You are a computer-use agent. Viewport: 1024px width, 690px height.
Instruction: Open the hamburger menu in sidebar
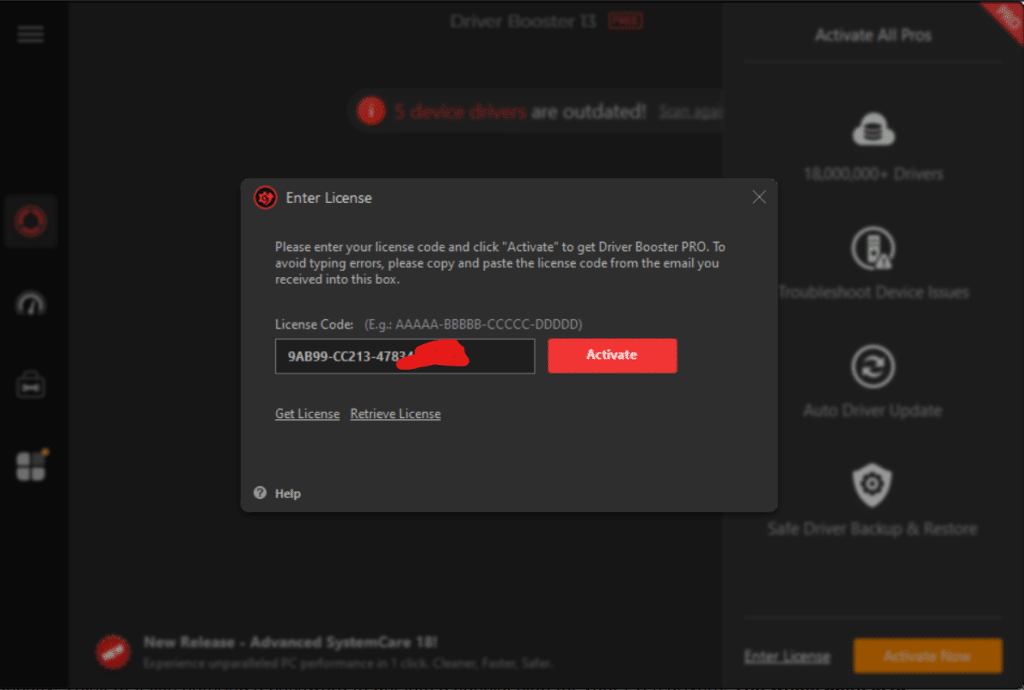31,34
